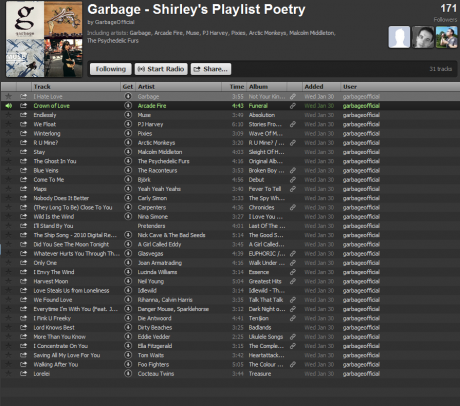This screenshot has height=406, width=460.
Task: Start Radio for this playlist
Action: coord(161,69)
